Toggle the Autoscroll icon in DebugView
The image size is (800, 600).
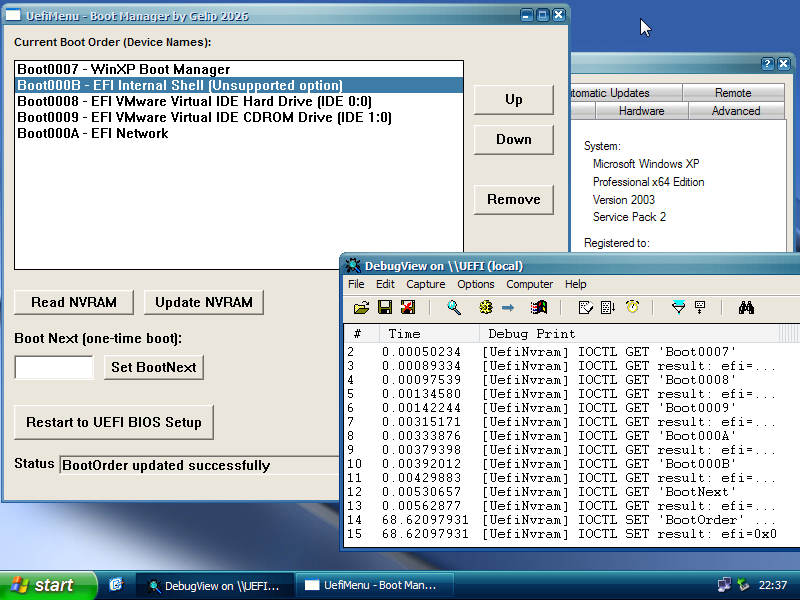[608, 307]
